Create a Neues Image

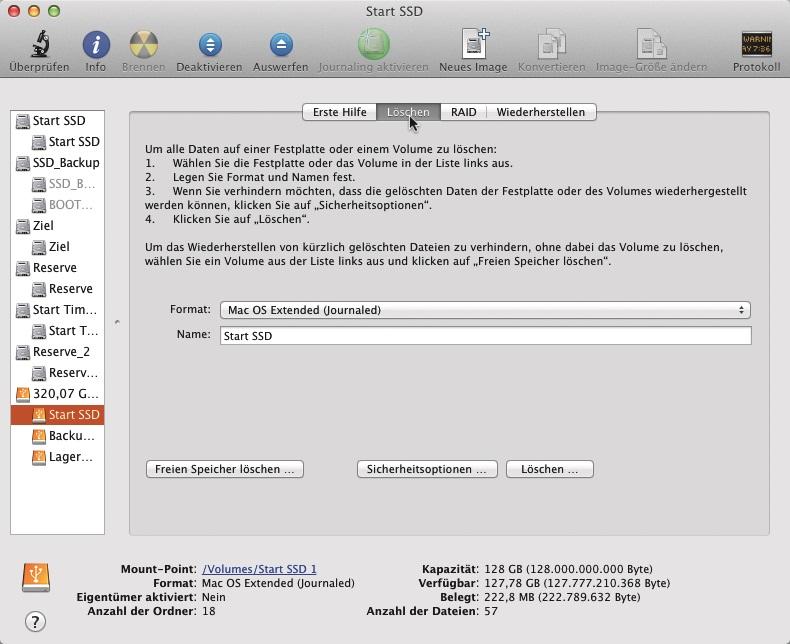pyautogui.click(x=474, y=43)
